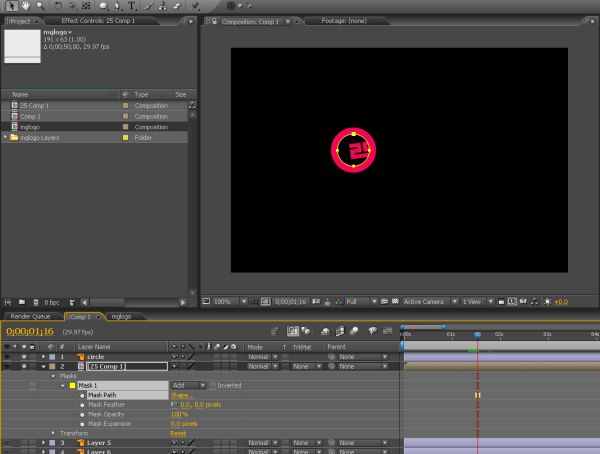Collapse the Masks group

pos(53,376)
